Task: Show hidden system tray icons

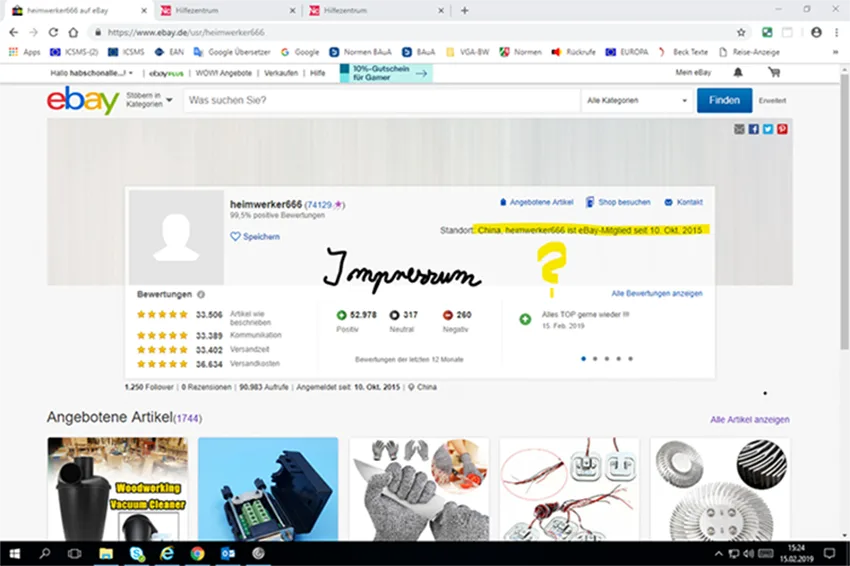Action: 719,554
